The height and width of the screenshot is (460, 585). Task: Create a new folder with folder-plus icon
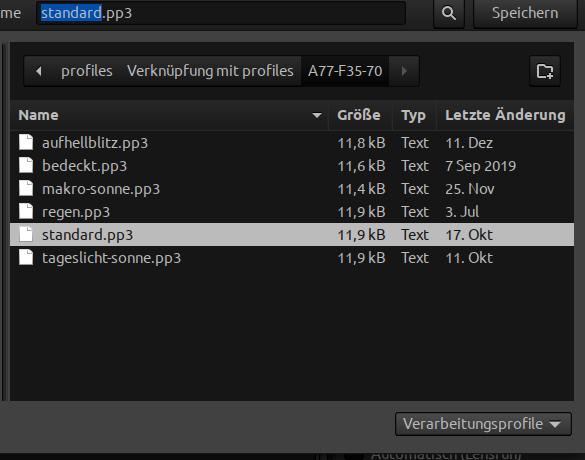point(545,71)
